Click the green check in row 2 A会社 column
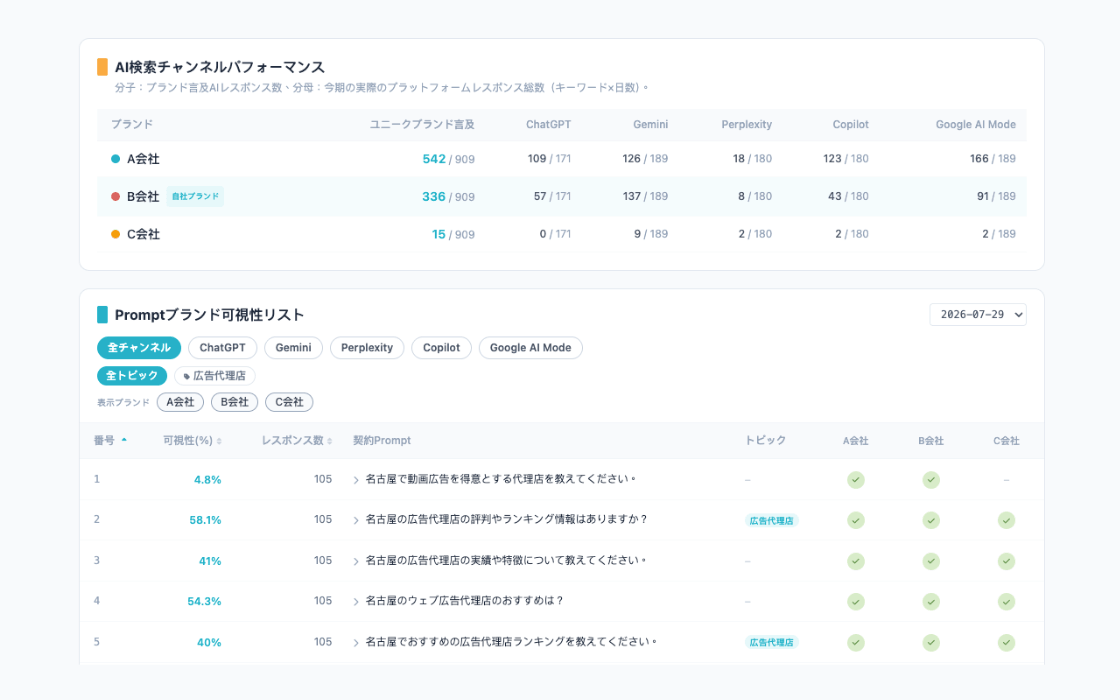 coord(856,521)
